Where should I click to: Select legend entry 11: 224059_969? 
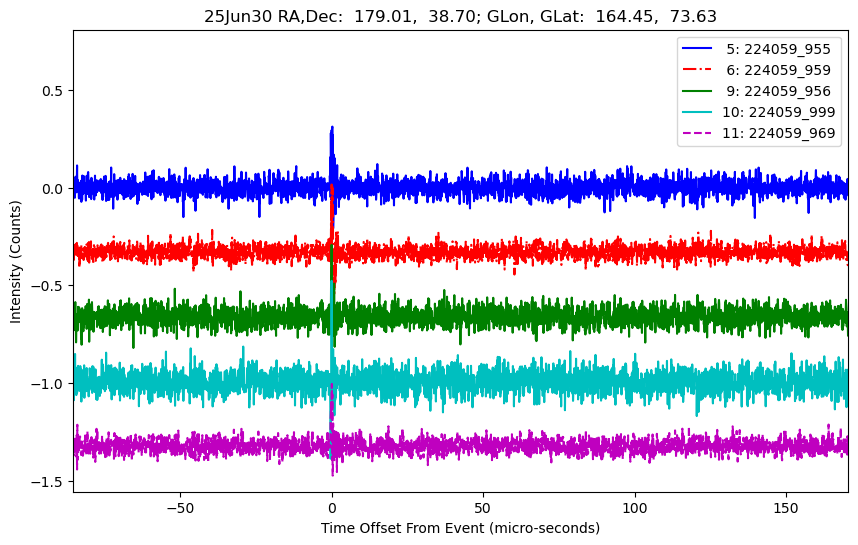[758, 133]
